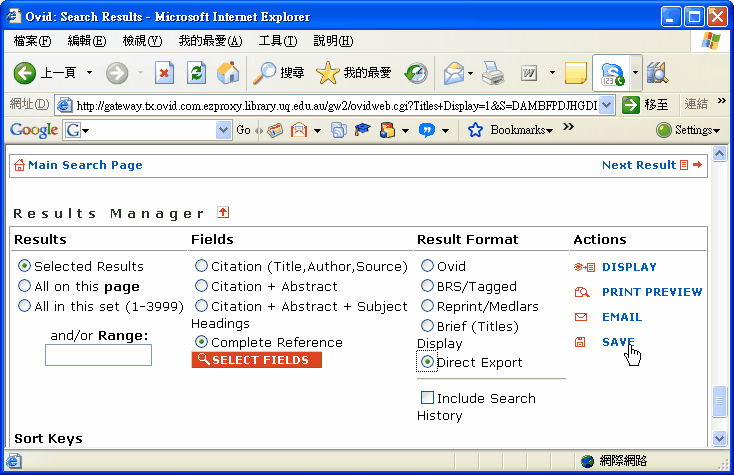Viewport: 734px width, 475px height.
Task: Open the 說明(H) menu
Action: tap(333, 41)
